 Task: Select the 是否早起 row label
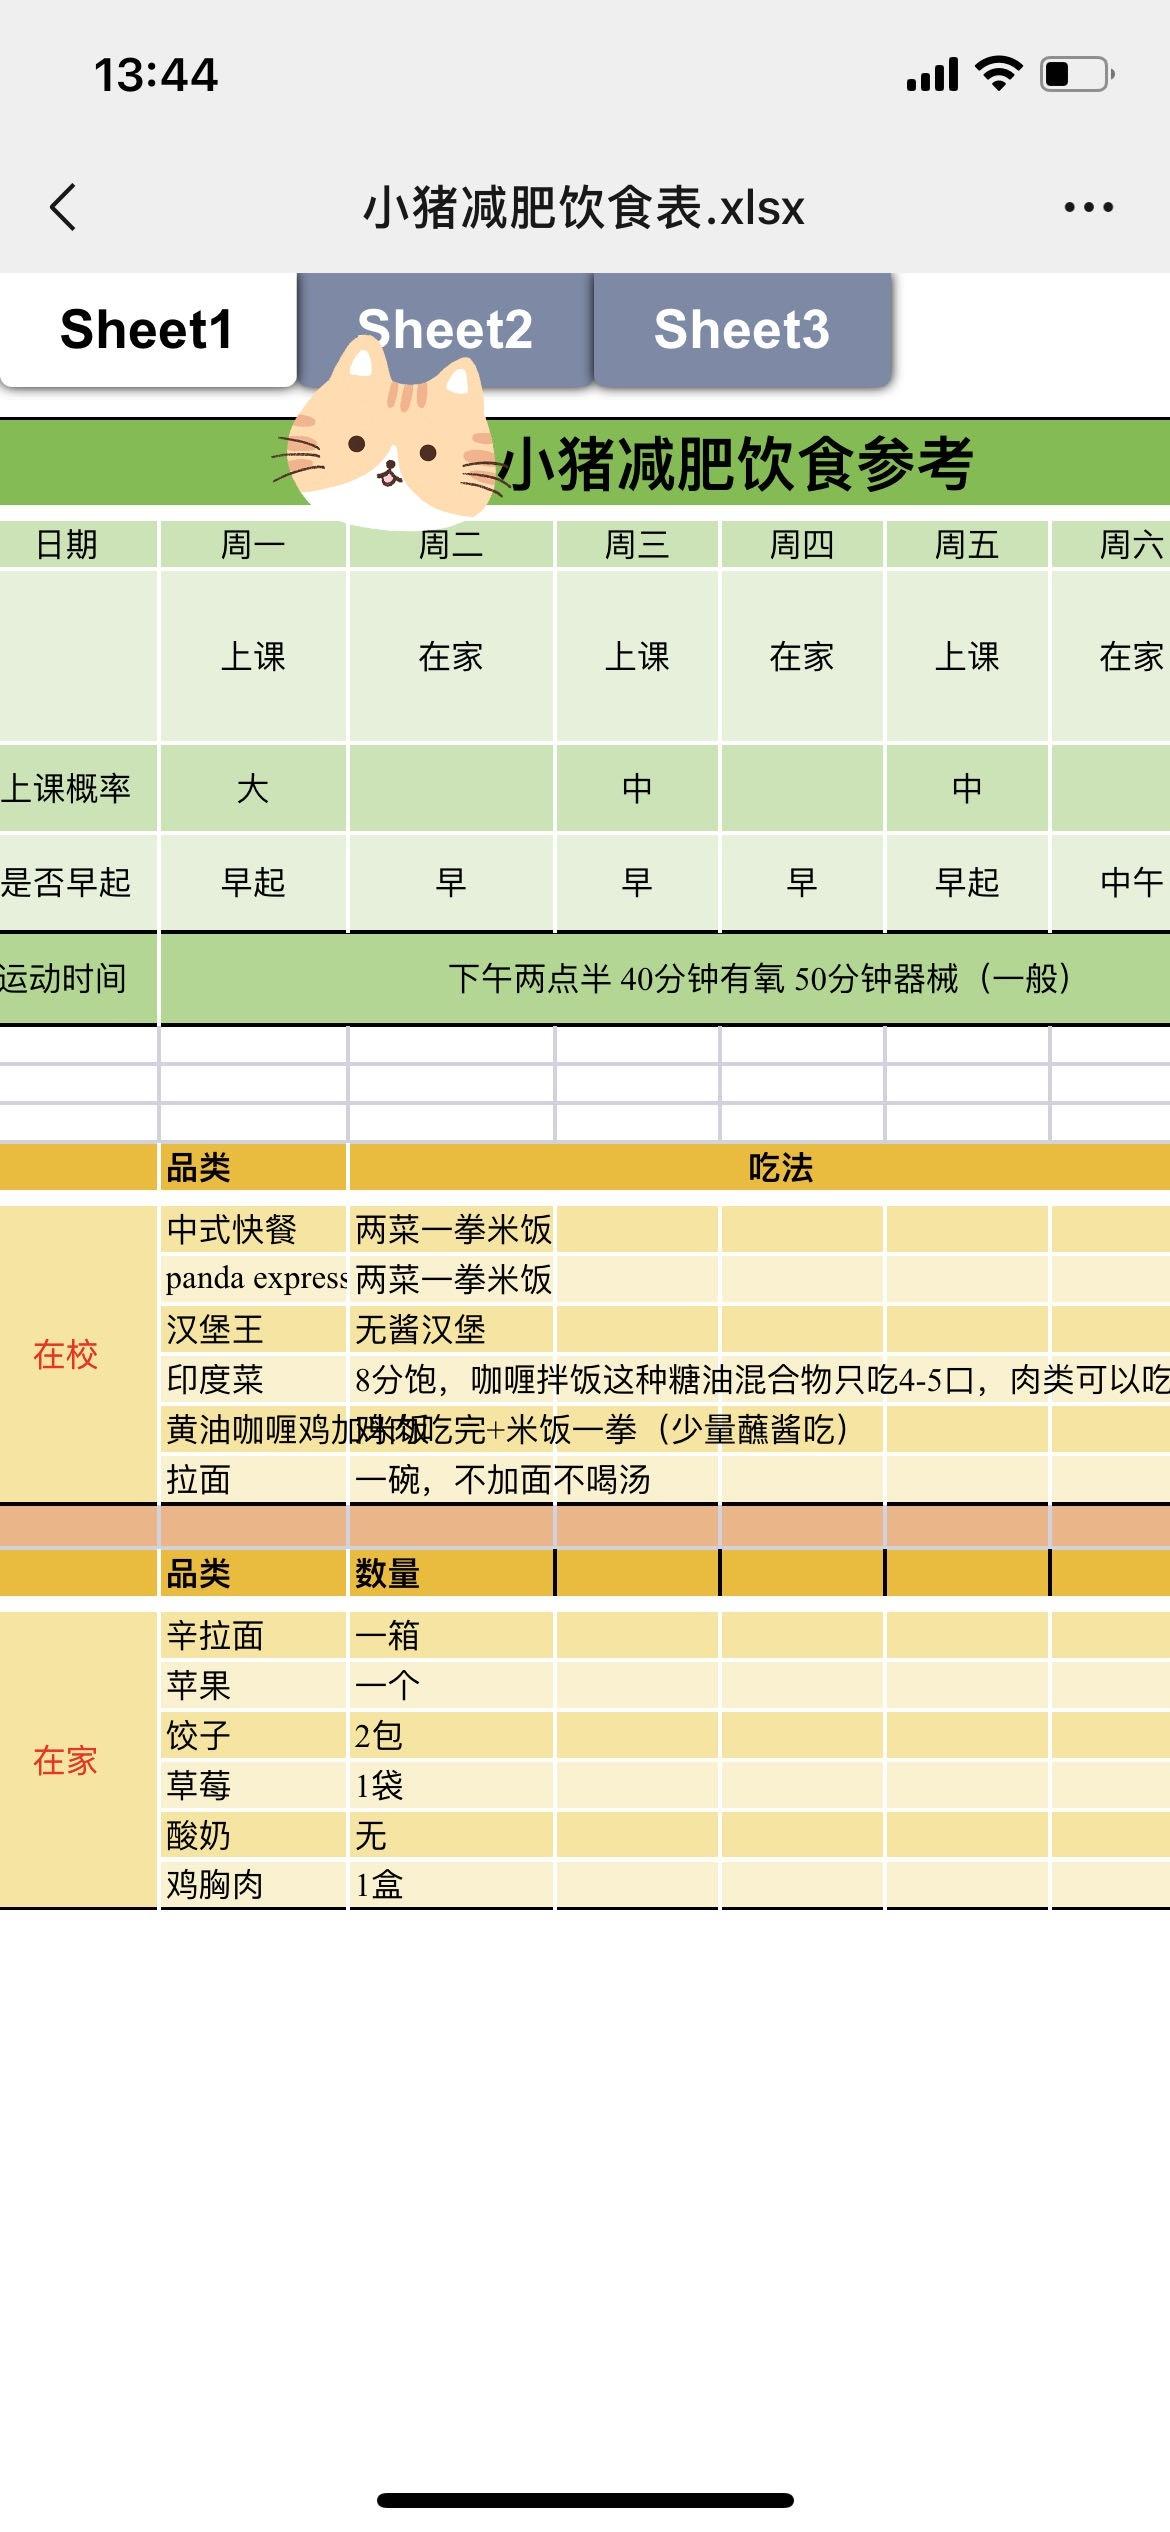(78, 882)
